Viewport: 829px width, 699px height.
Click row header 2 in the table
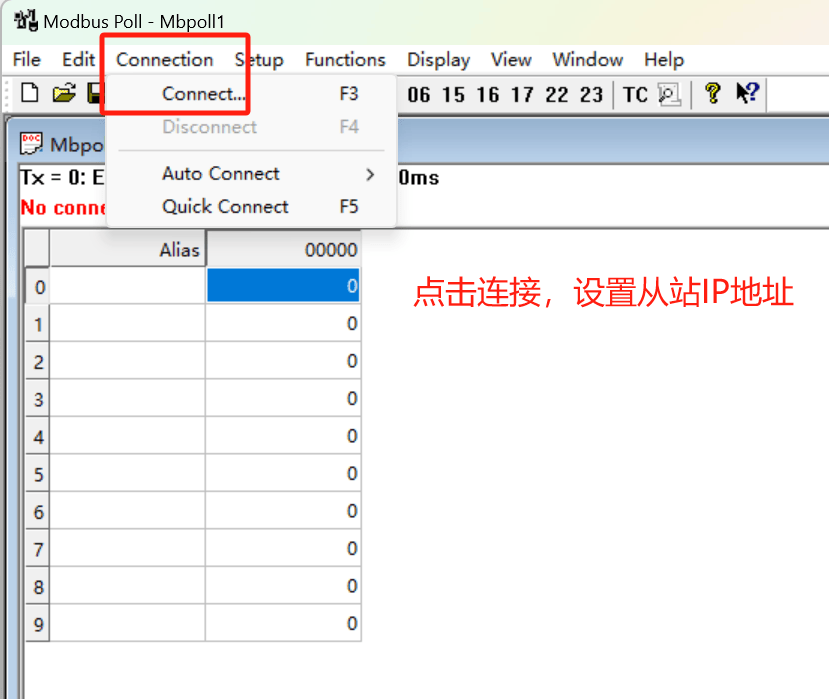tap(38, 361)
